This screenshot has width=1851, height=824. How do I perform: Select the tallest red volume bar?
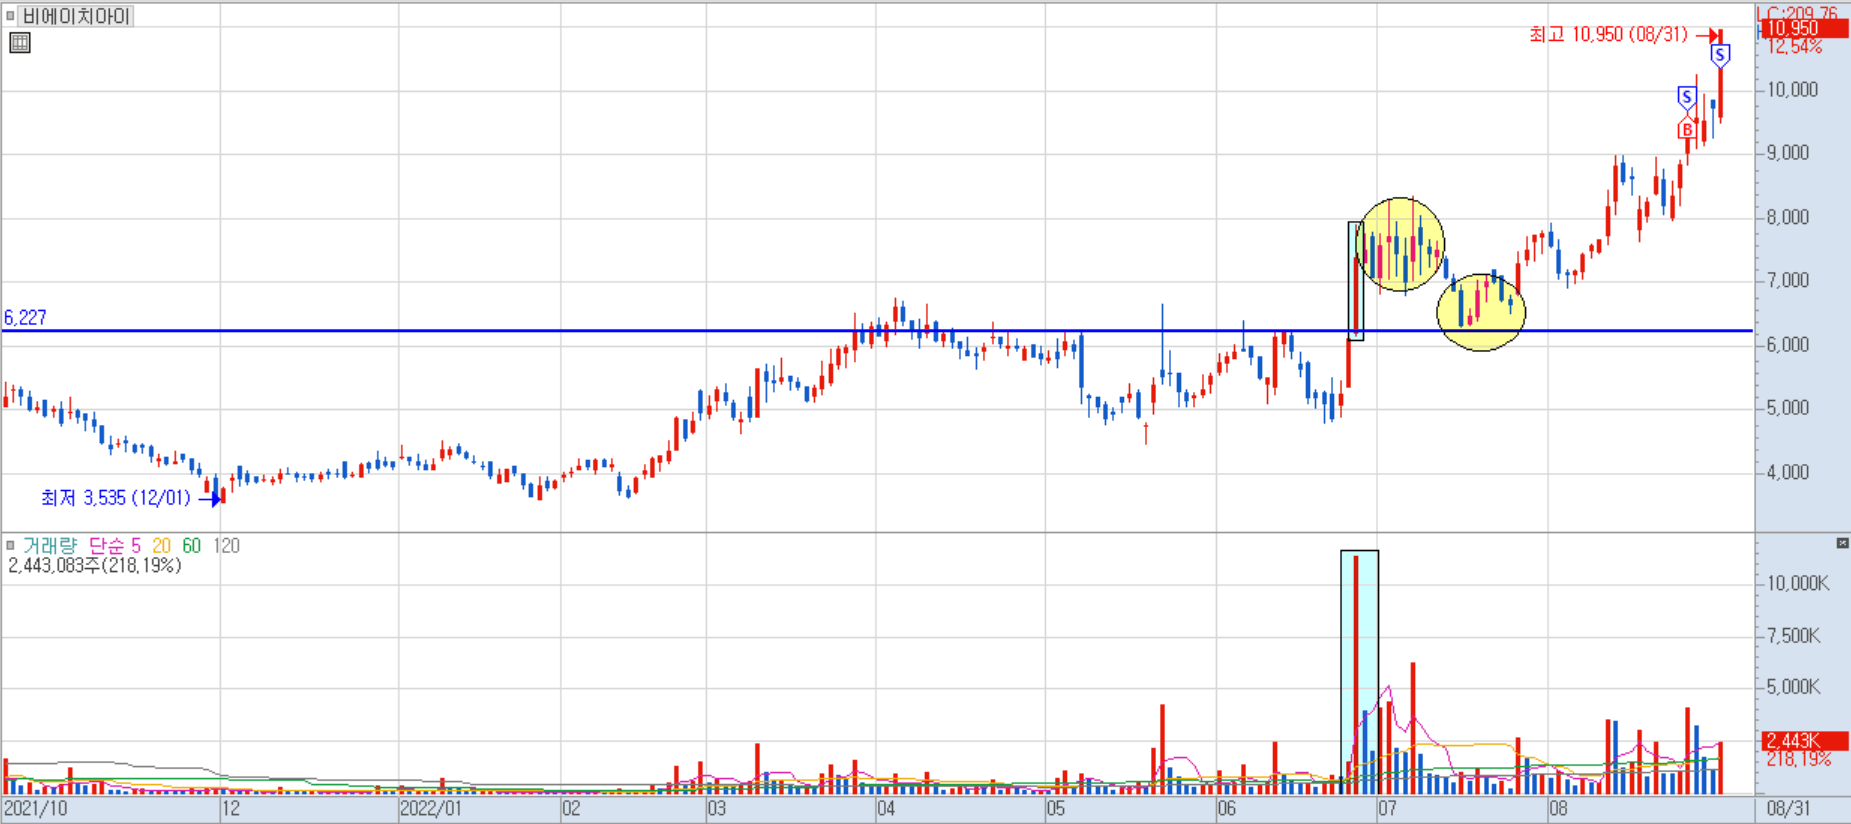click(x=1356, y=674)
